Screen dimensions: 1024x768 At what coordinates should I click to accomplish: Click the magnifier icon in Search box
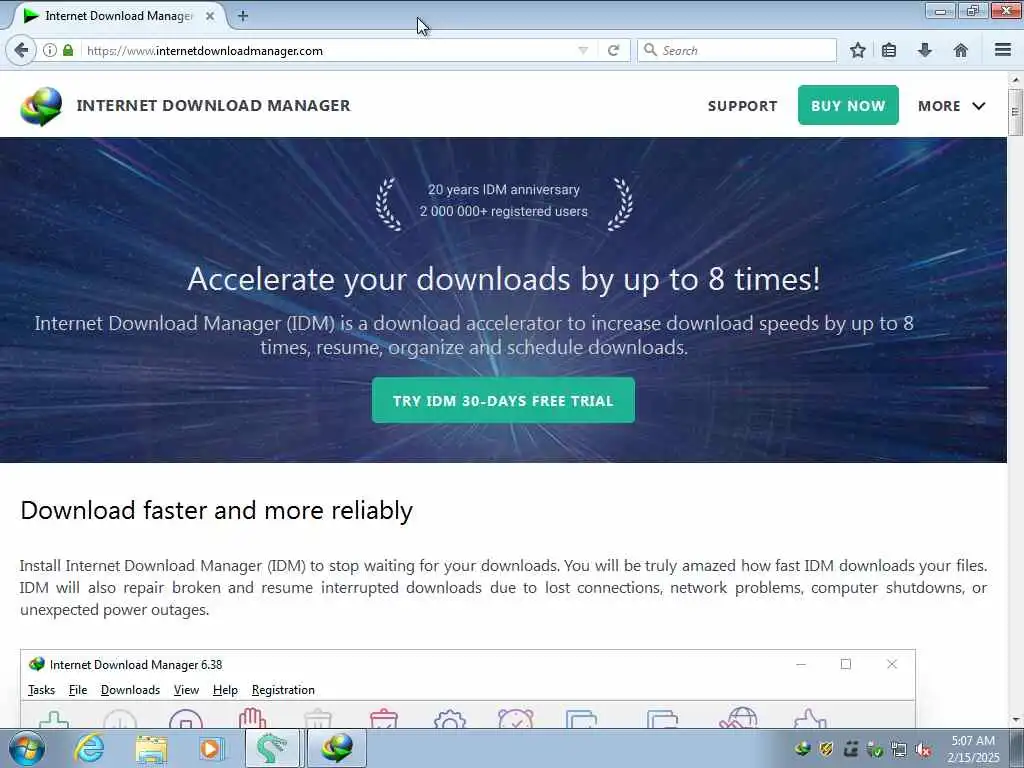(x=650, y=50)
